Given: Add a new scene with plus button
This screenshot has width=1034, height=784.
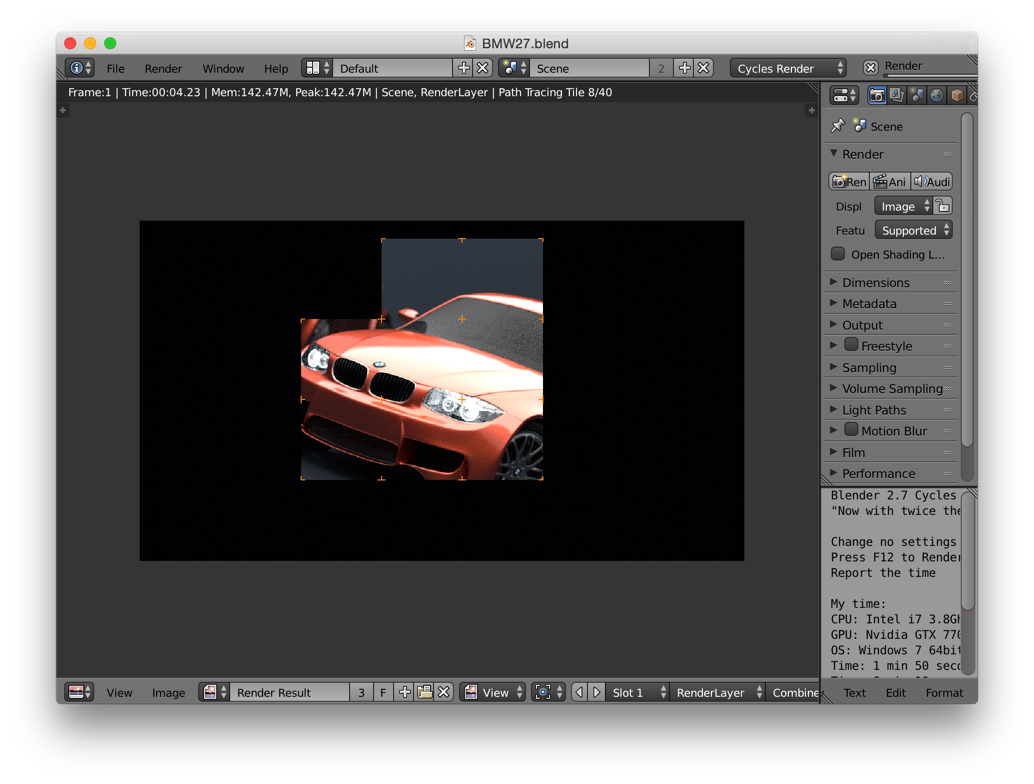Looking at the screenshot, I should tap(685, 68).
